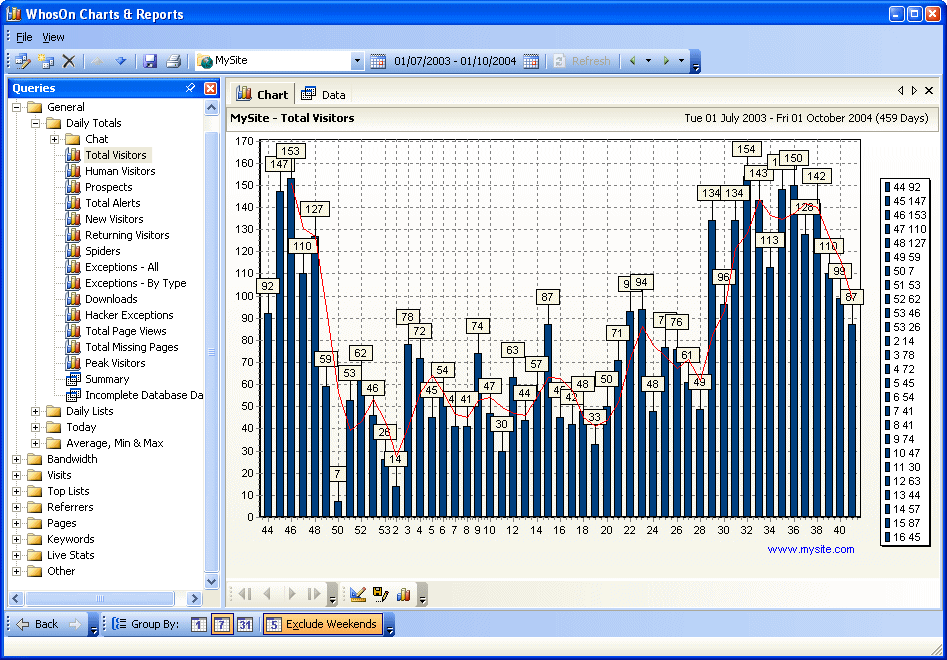
Task: Open the MySite site dropdown
Action: coord(357,61)
